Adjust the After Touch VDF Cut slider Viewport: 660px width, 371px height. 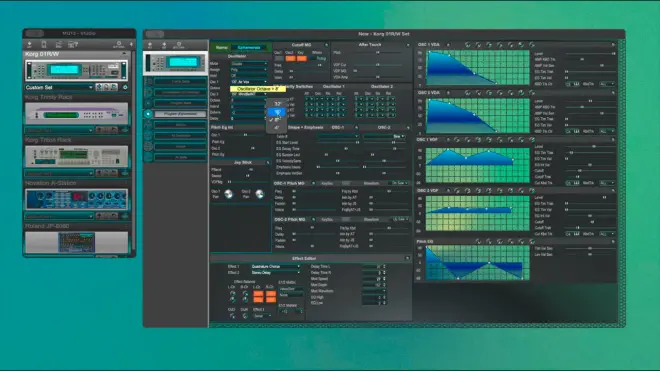tap(378, 65)
